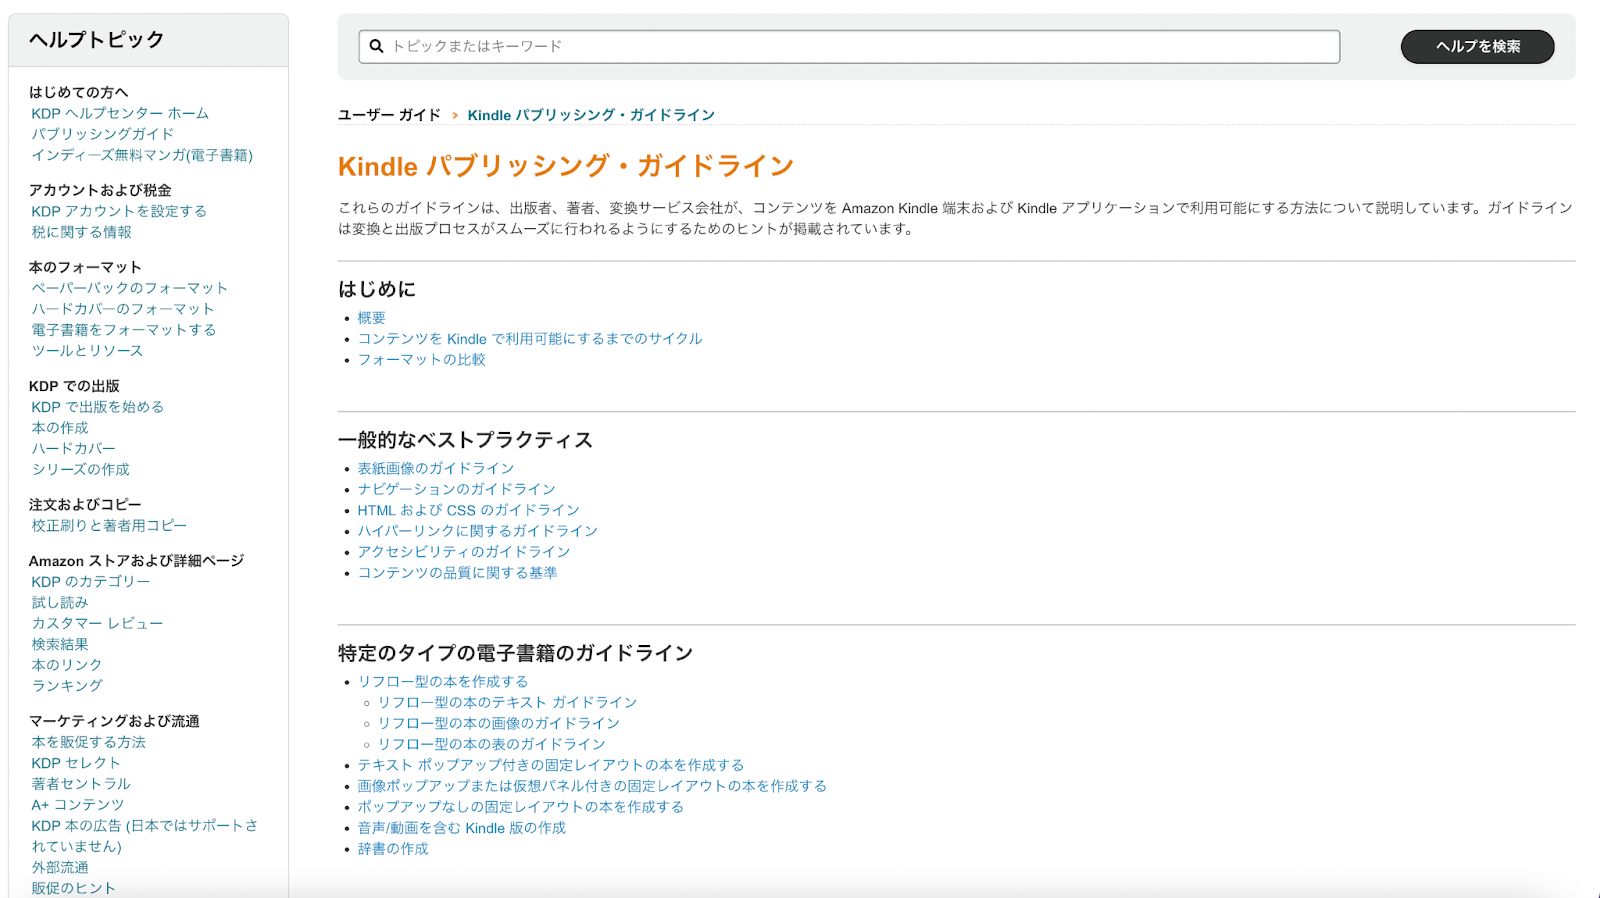Click the 一般的なベストプラクティス section heading

(x=466, y=440)
